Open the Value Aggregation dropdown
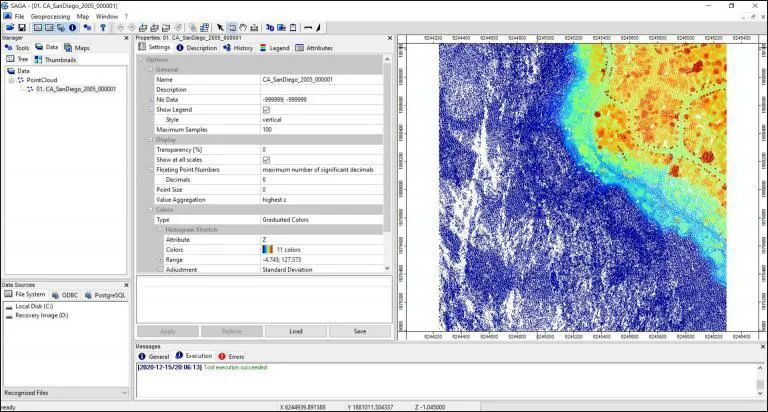This screenshot has width=768, height=412. [x=321, y=199]
